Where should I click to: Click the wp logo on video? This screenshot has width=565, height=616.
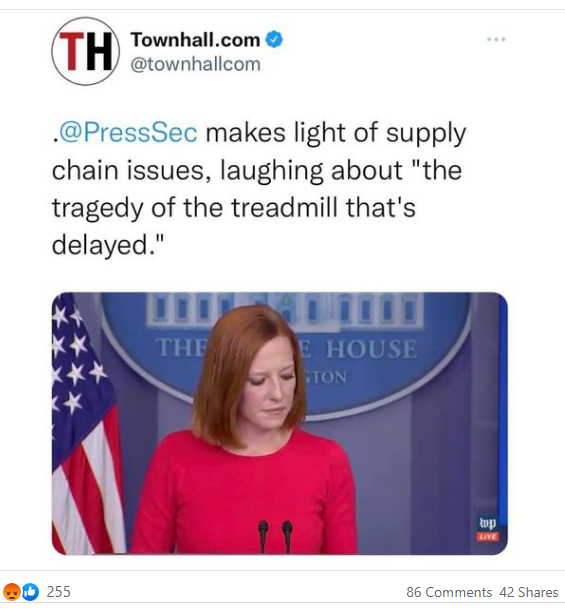[x=487, y=523]
